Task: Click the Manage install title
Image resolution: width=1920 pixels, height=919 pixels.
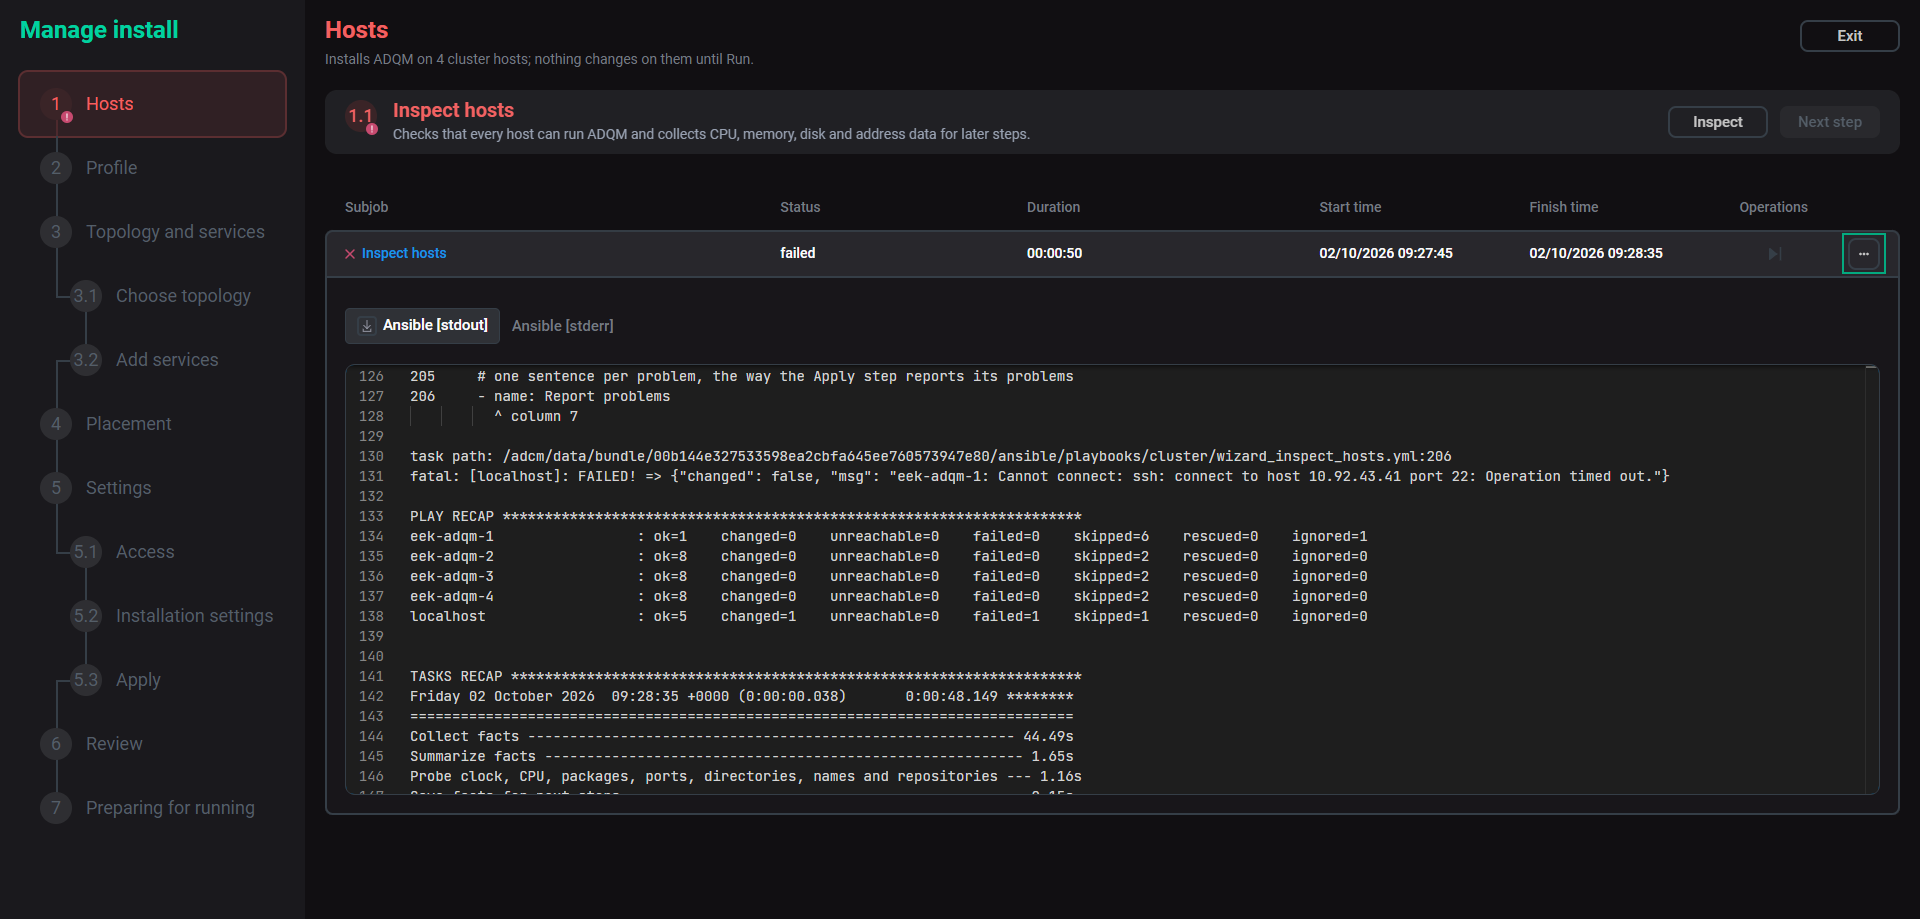Action: coord(99,30)
